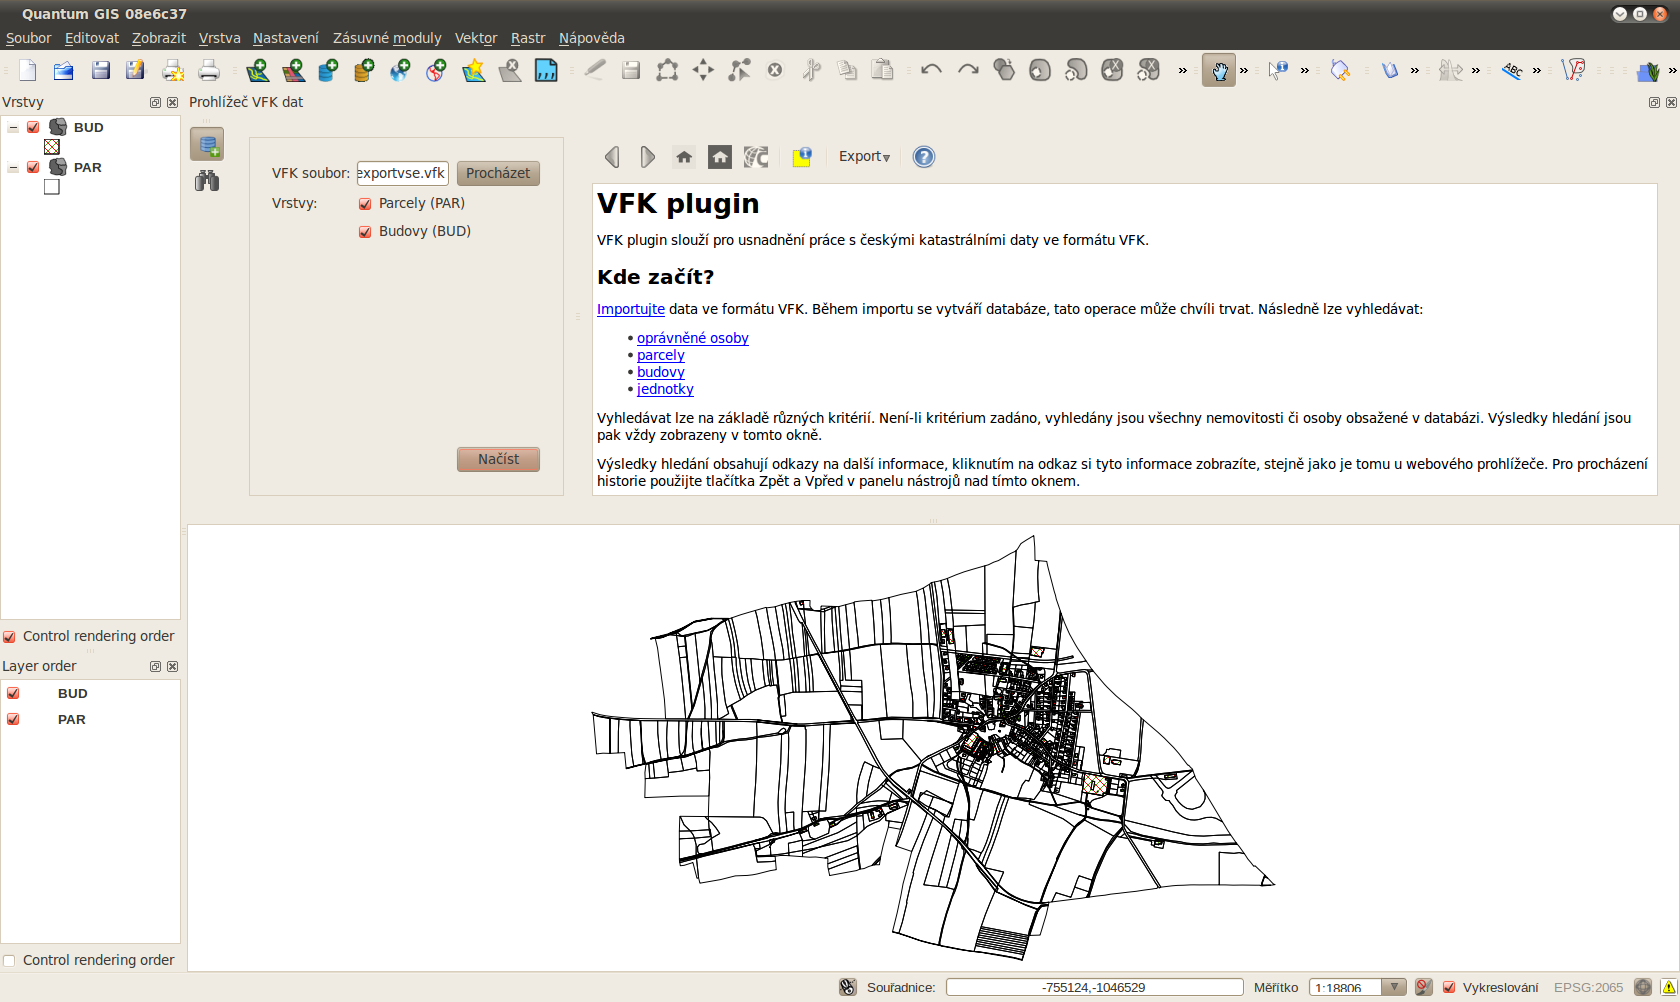Open project folder icon in toolbar

click(64, 70)
